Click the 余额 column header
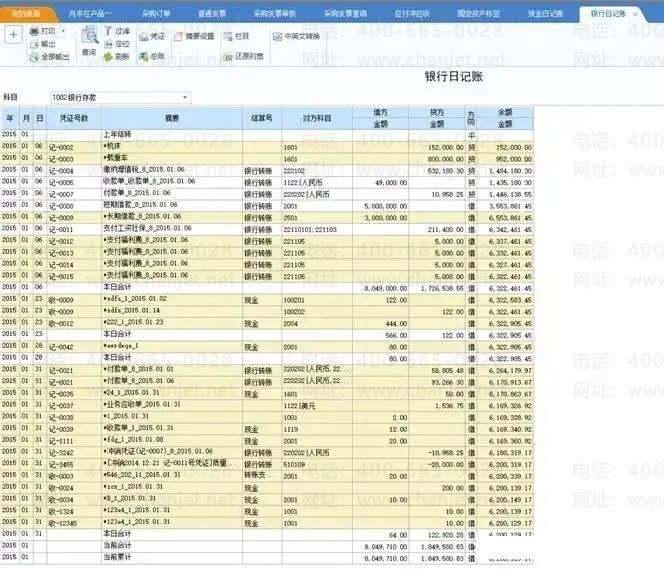Screen dimensions: 664x569 tap(505, 112)
